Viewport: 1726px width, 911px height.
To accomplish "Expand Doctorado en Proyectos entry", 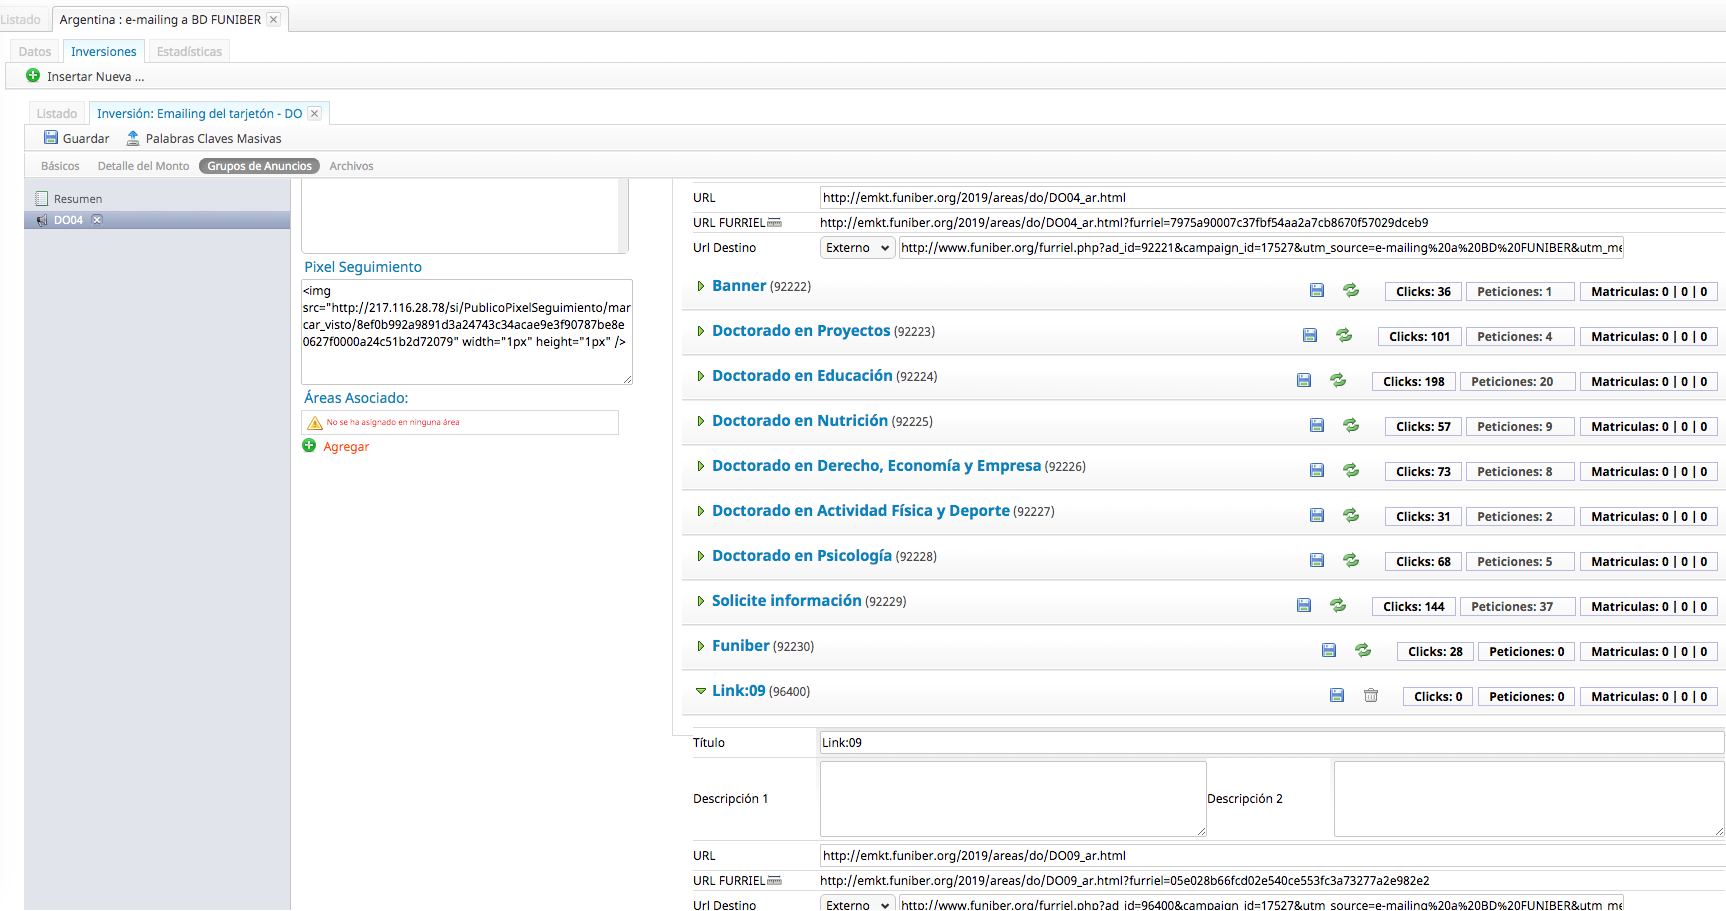I will click(700, 331).
